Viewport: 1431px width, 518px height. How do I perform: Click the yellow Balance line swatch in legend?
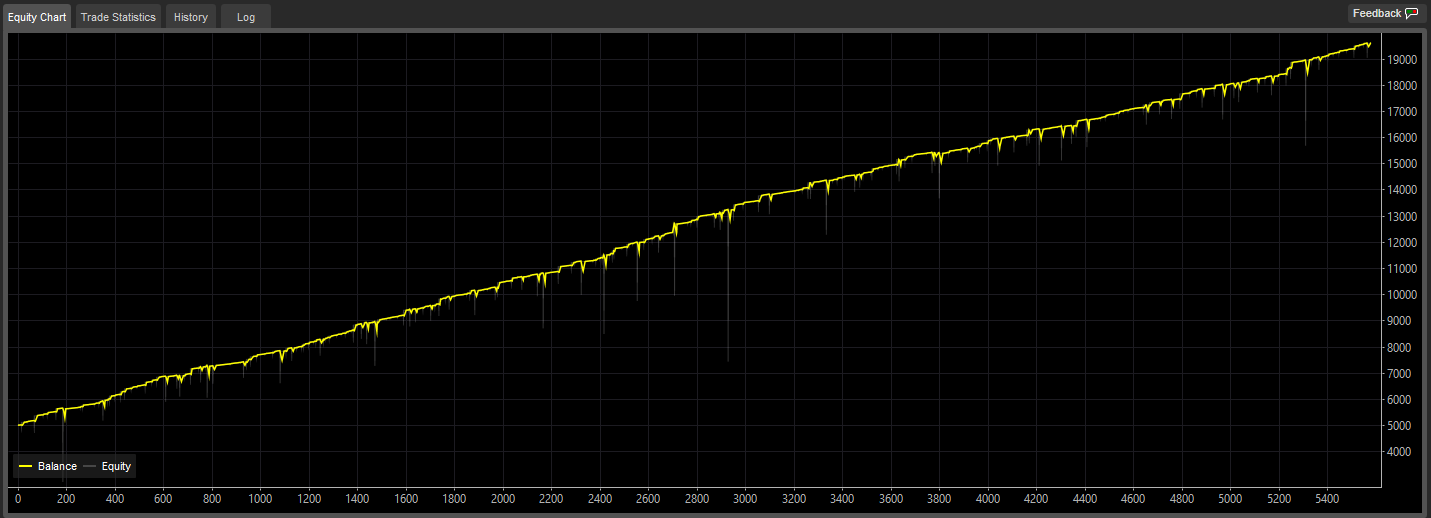tap(25, 466)
